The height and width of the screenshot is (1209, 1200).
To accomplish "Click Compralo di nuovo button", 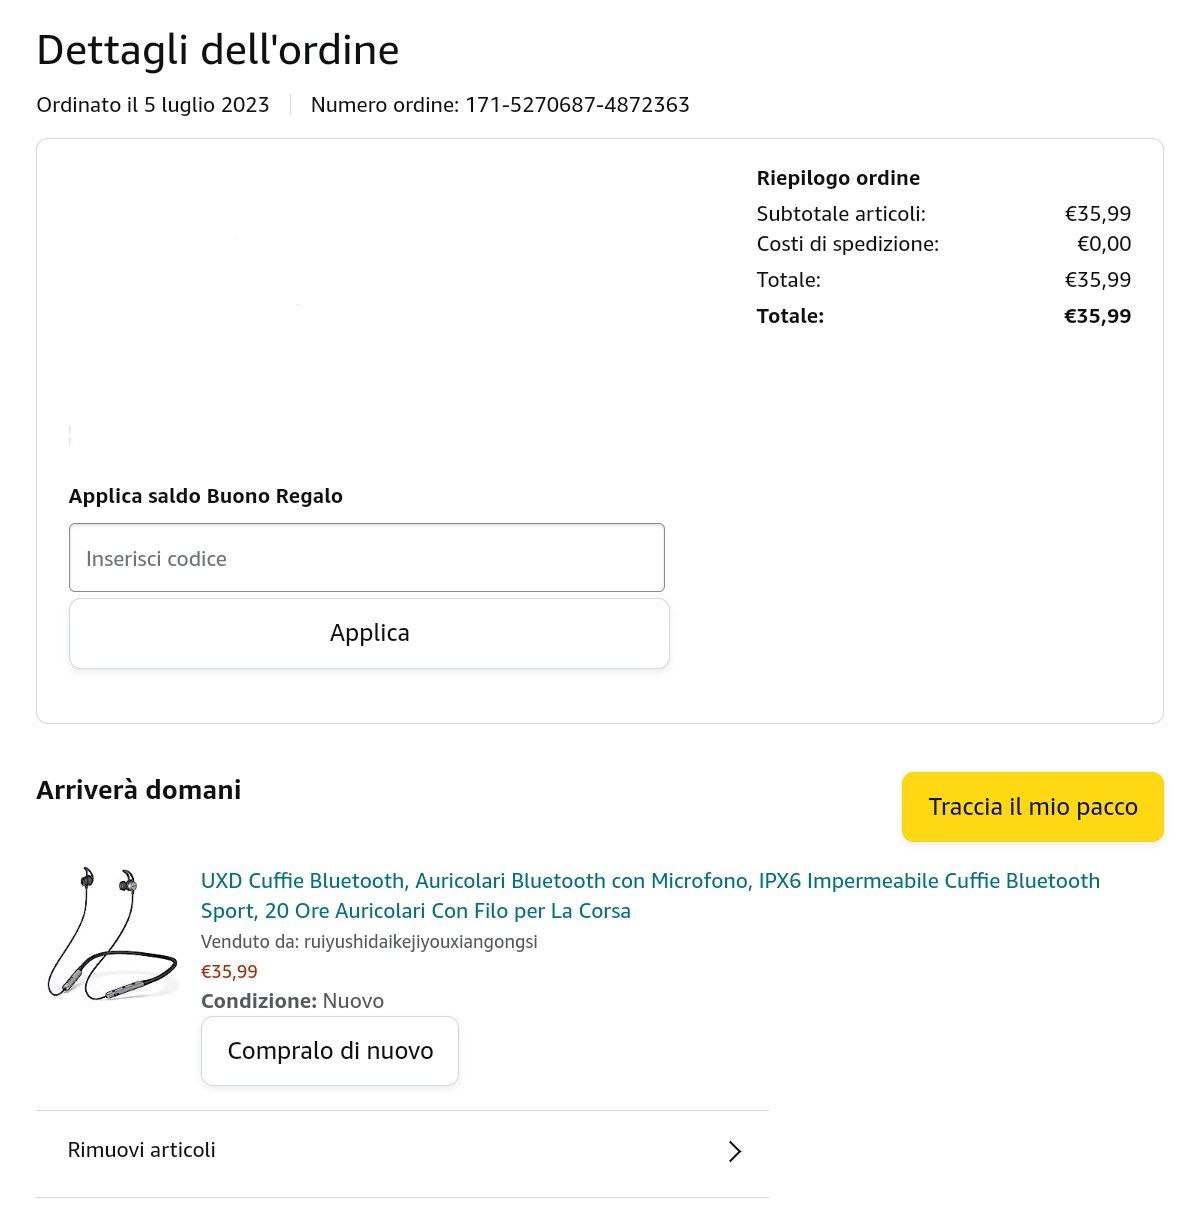I will (330, 1051).
